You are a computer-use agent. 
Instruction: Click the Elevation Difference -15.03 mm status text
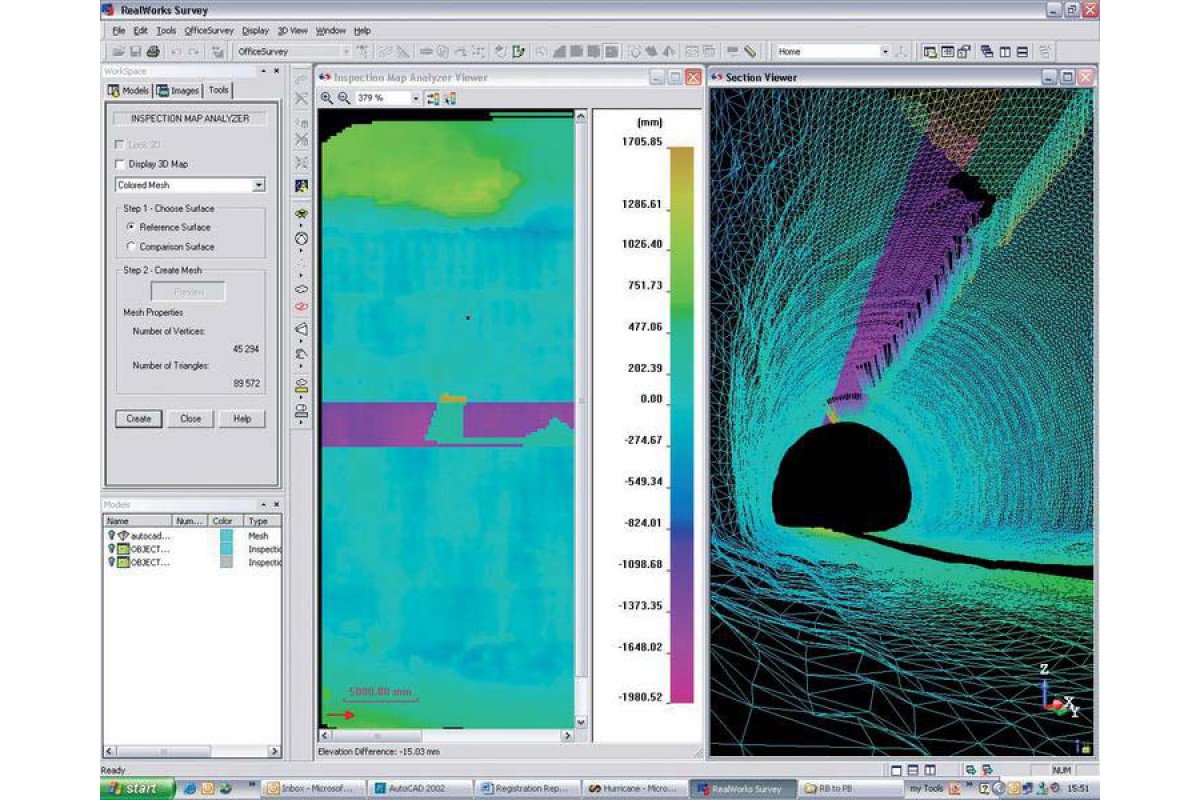[379, 751]
